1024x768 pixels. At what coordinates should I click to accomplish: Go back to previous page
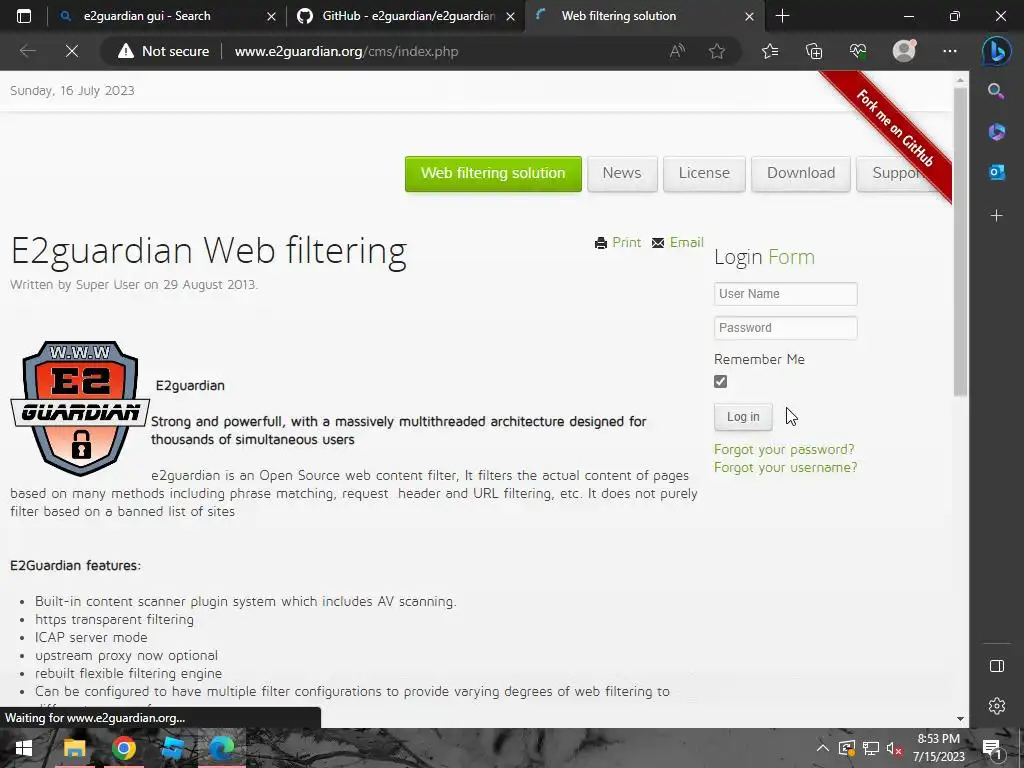(27, 51)
